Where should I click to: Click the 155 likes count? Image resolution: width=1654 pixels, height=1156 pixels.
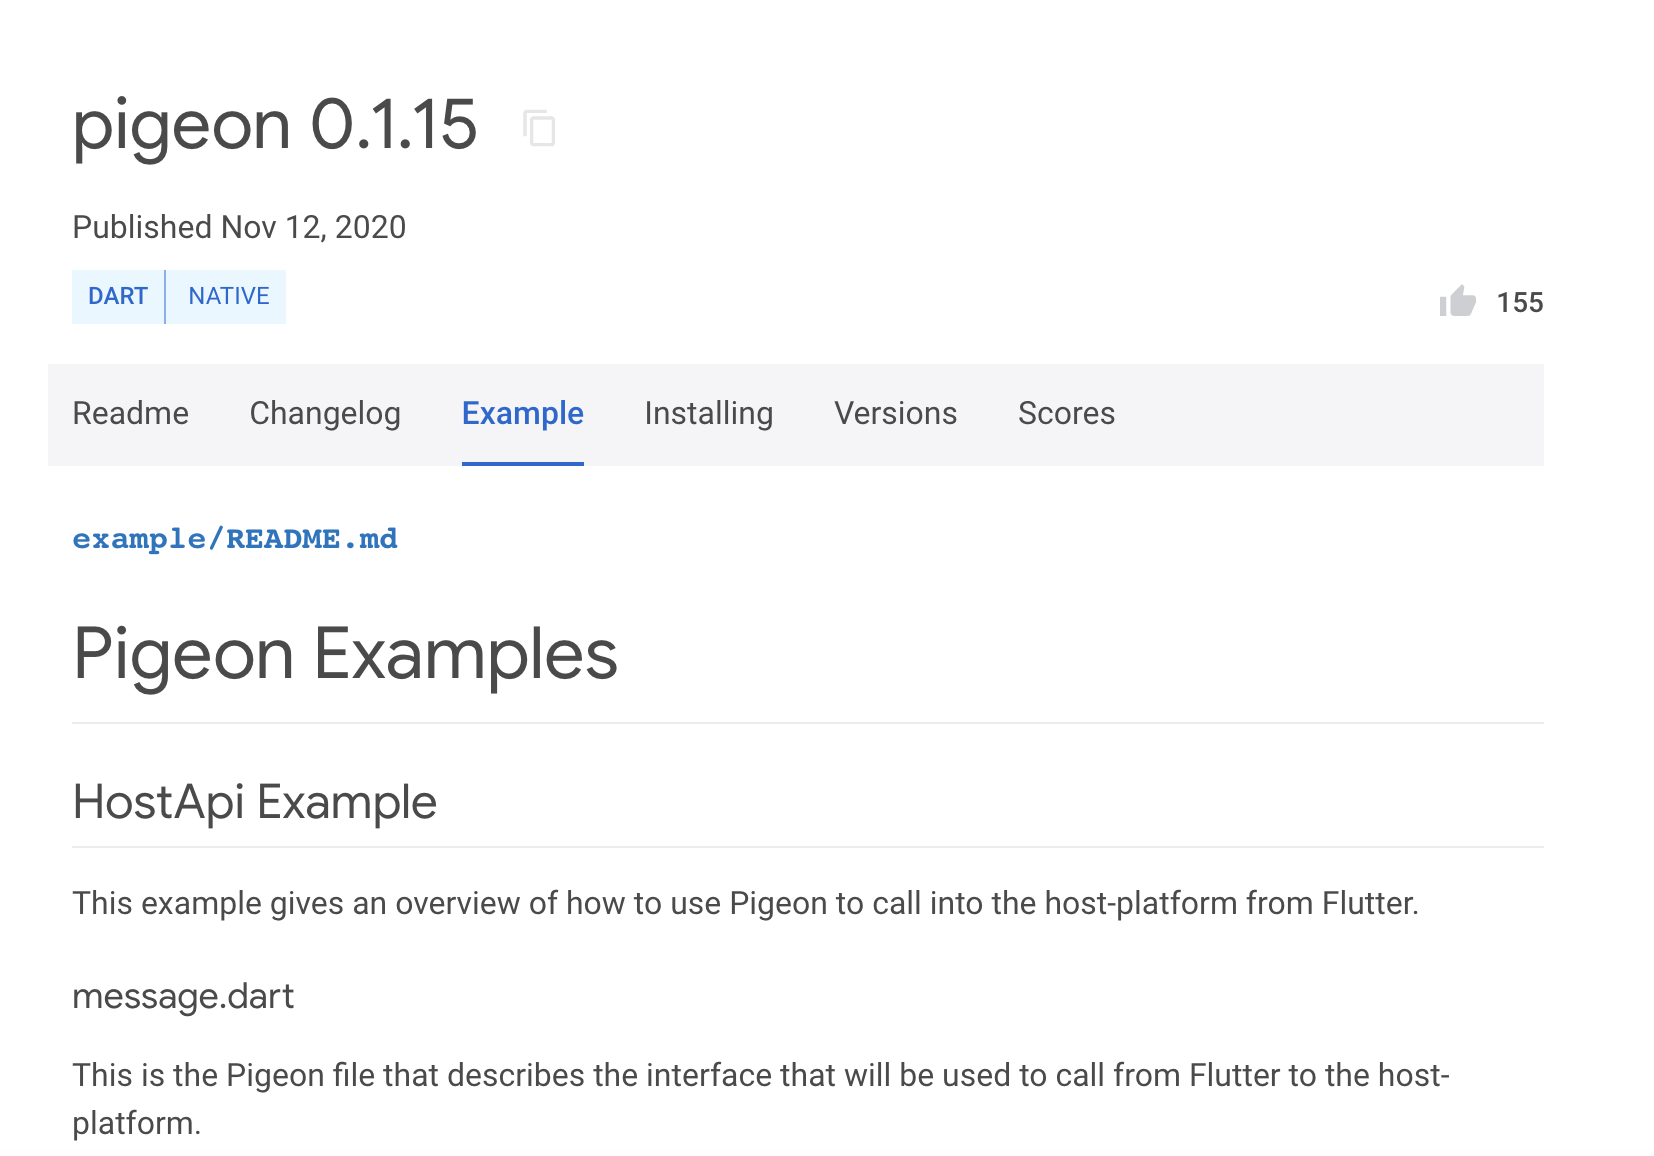pyautogui.click(x=1520, y=302)
